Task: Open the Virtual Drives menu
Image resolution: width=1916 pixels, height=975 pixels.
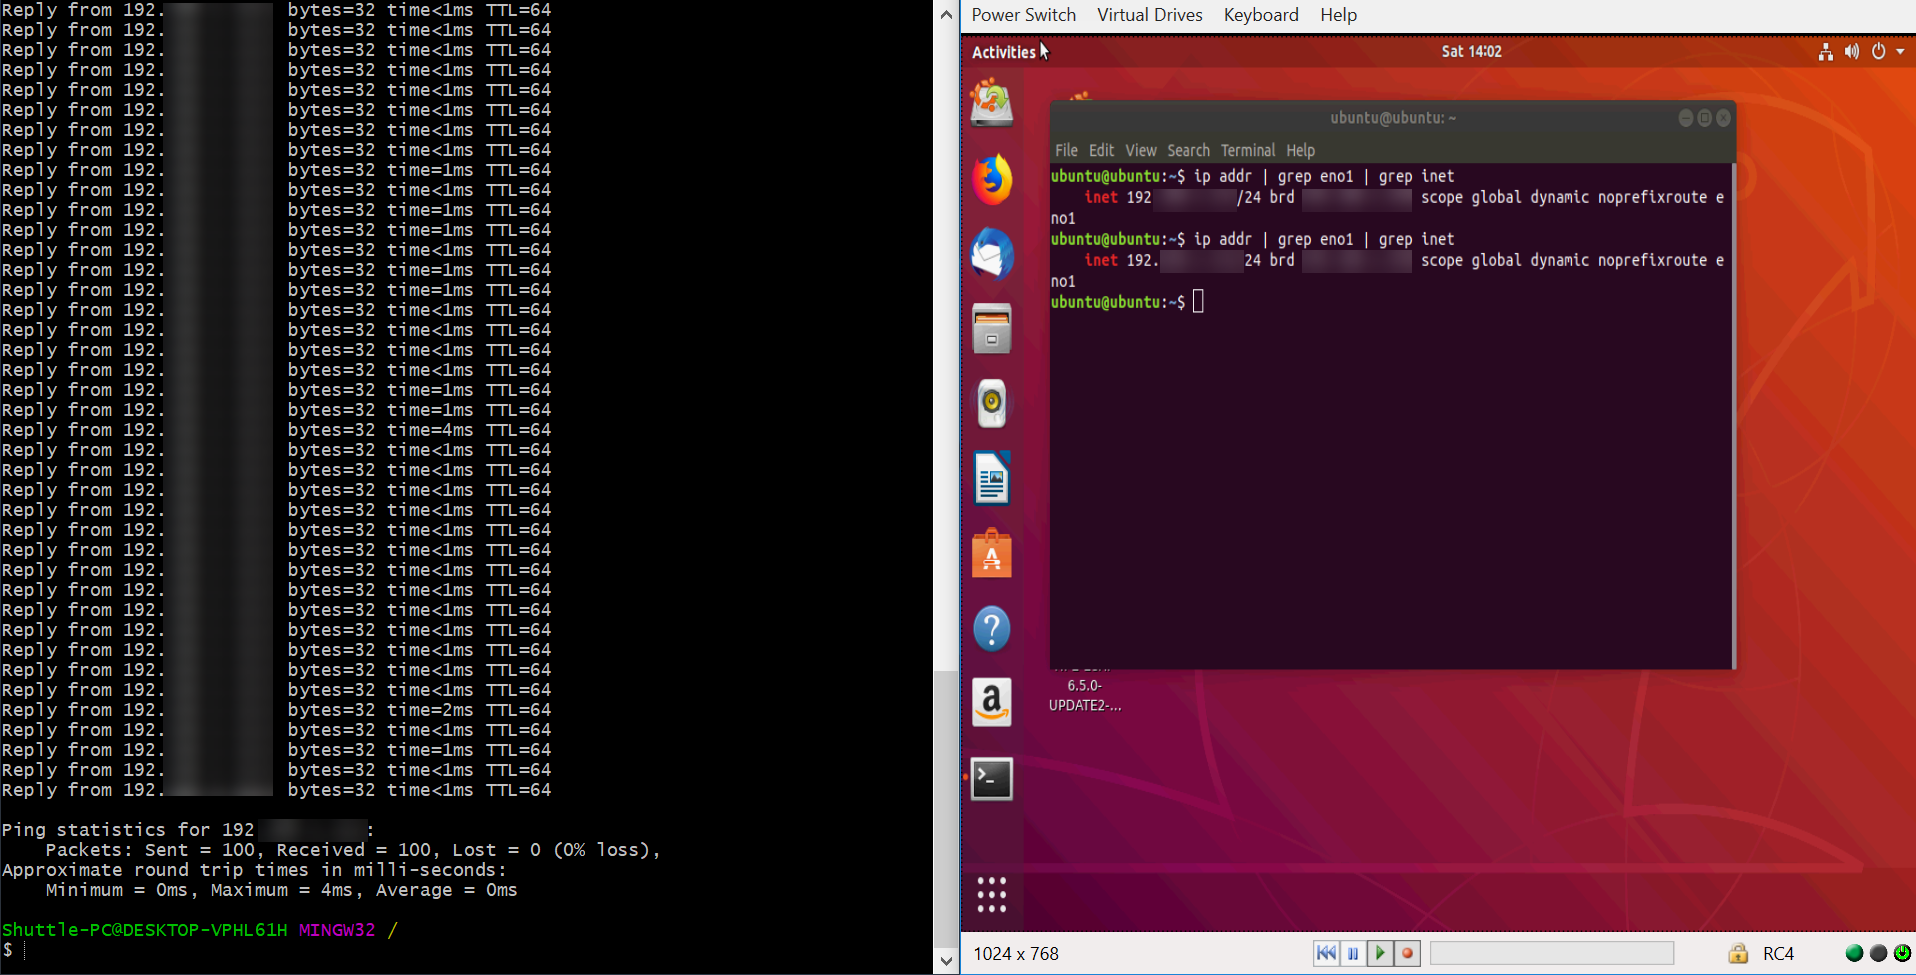Action: coord(1149,15)
